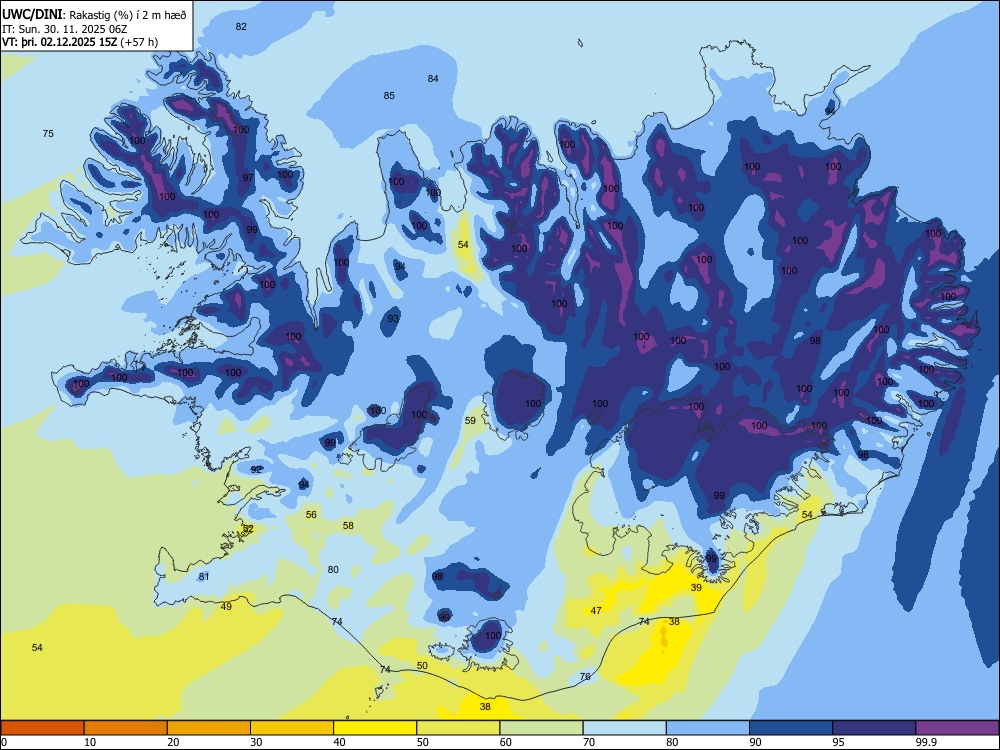Click the legend tick label '0'

click(4, 742)
